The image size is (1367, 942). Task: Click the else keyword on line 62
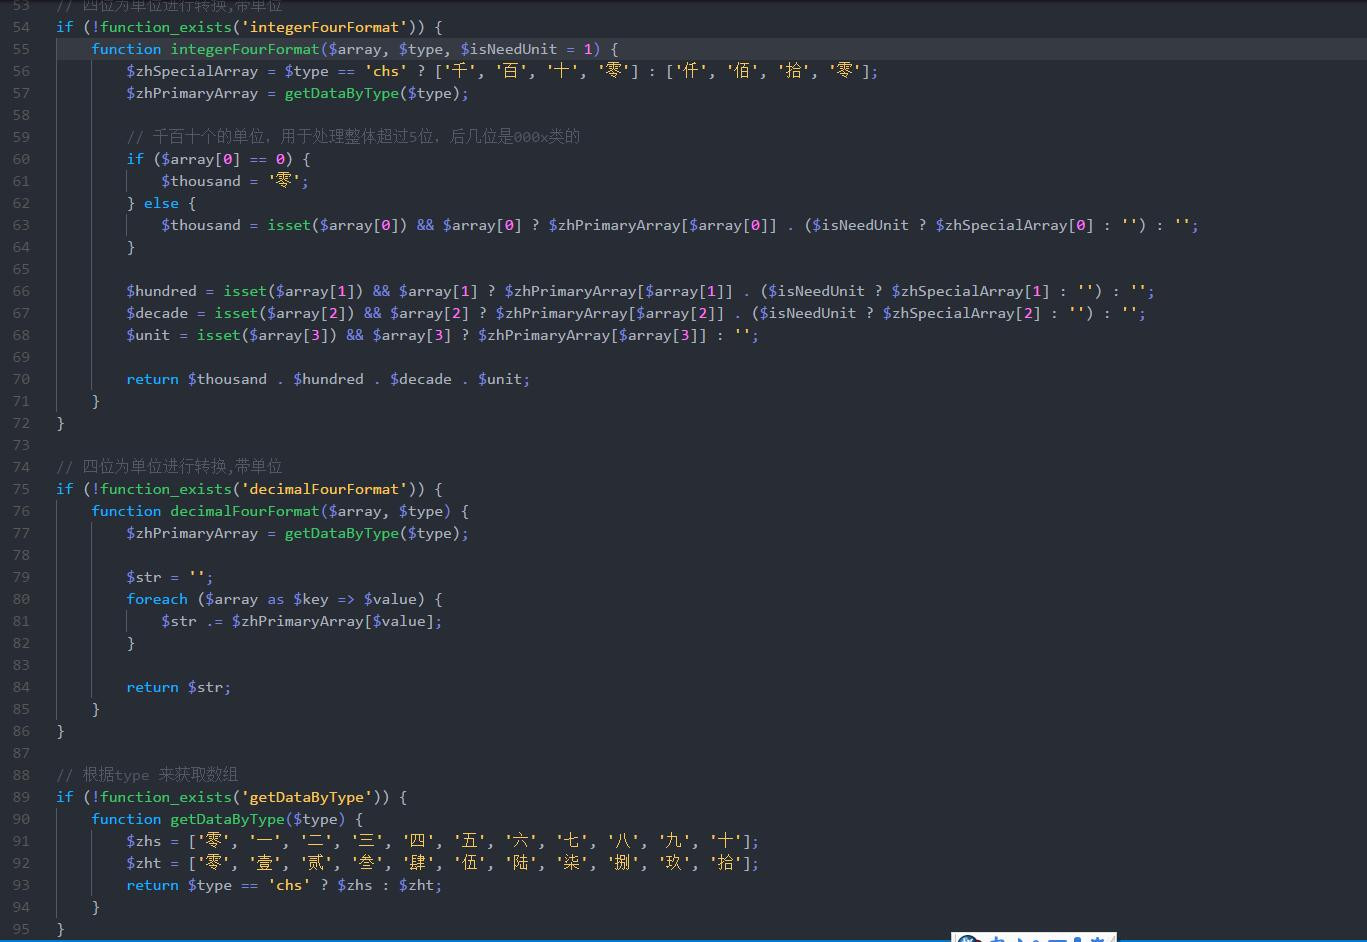point(161,203)
